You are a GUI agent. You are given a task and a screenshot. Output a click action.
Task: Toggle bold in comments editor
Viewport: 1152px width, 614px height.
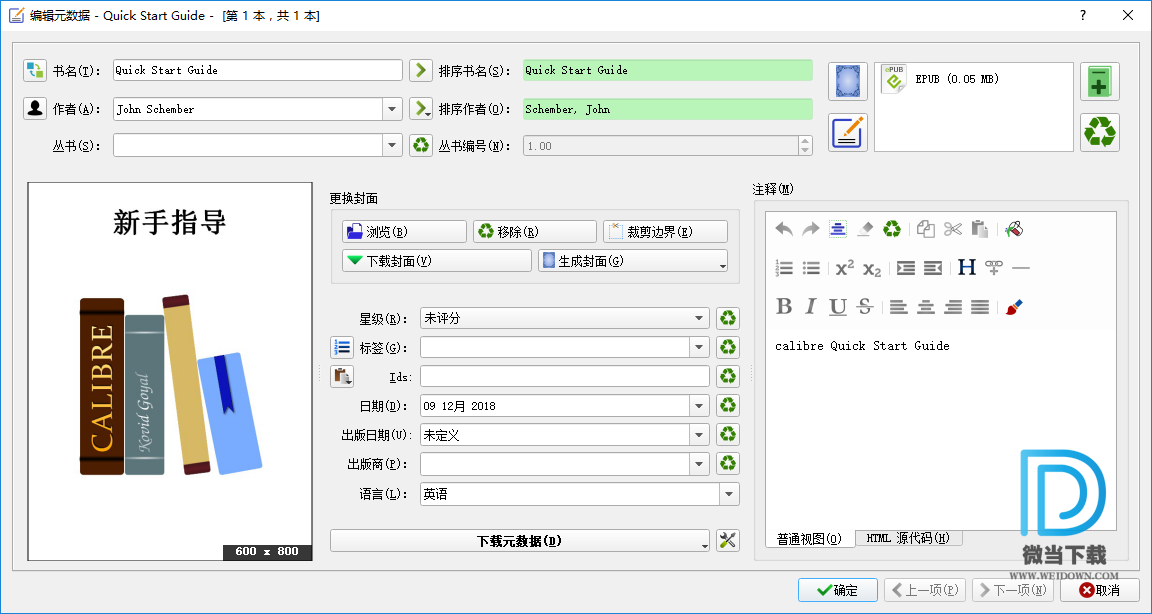tap(784, 306)
